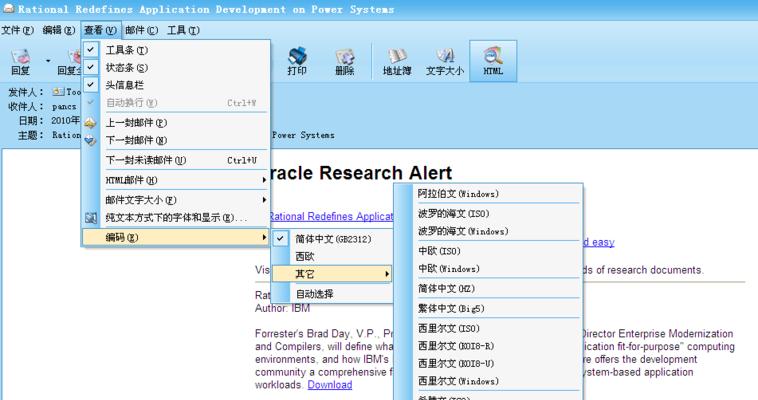Select 繁体中文(Big5) encoding

(x=488, y=308)
